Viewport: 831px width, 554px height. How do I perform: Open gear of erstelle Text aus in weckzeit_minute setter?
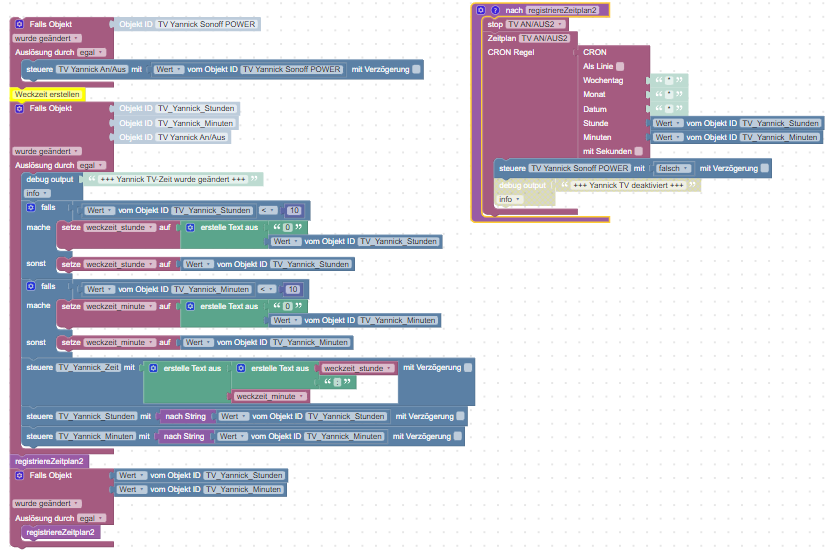(190, 306)
